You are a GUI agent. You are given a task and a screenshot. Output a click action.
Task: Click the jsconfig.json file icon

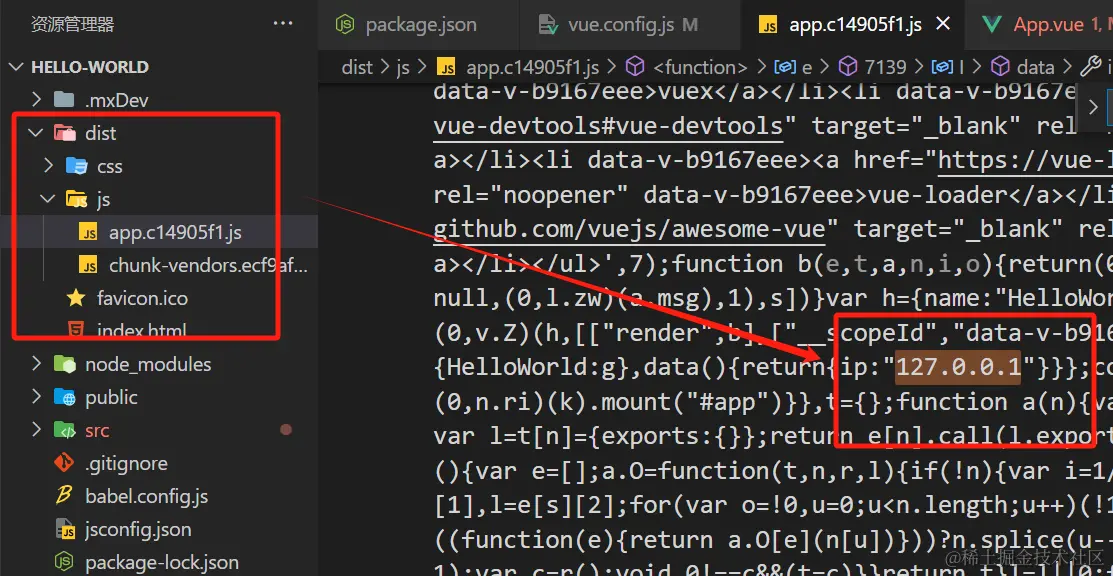click(65, 530)
